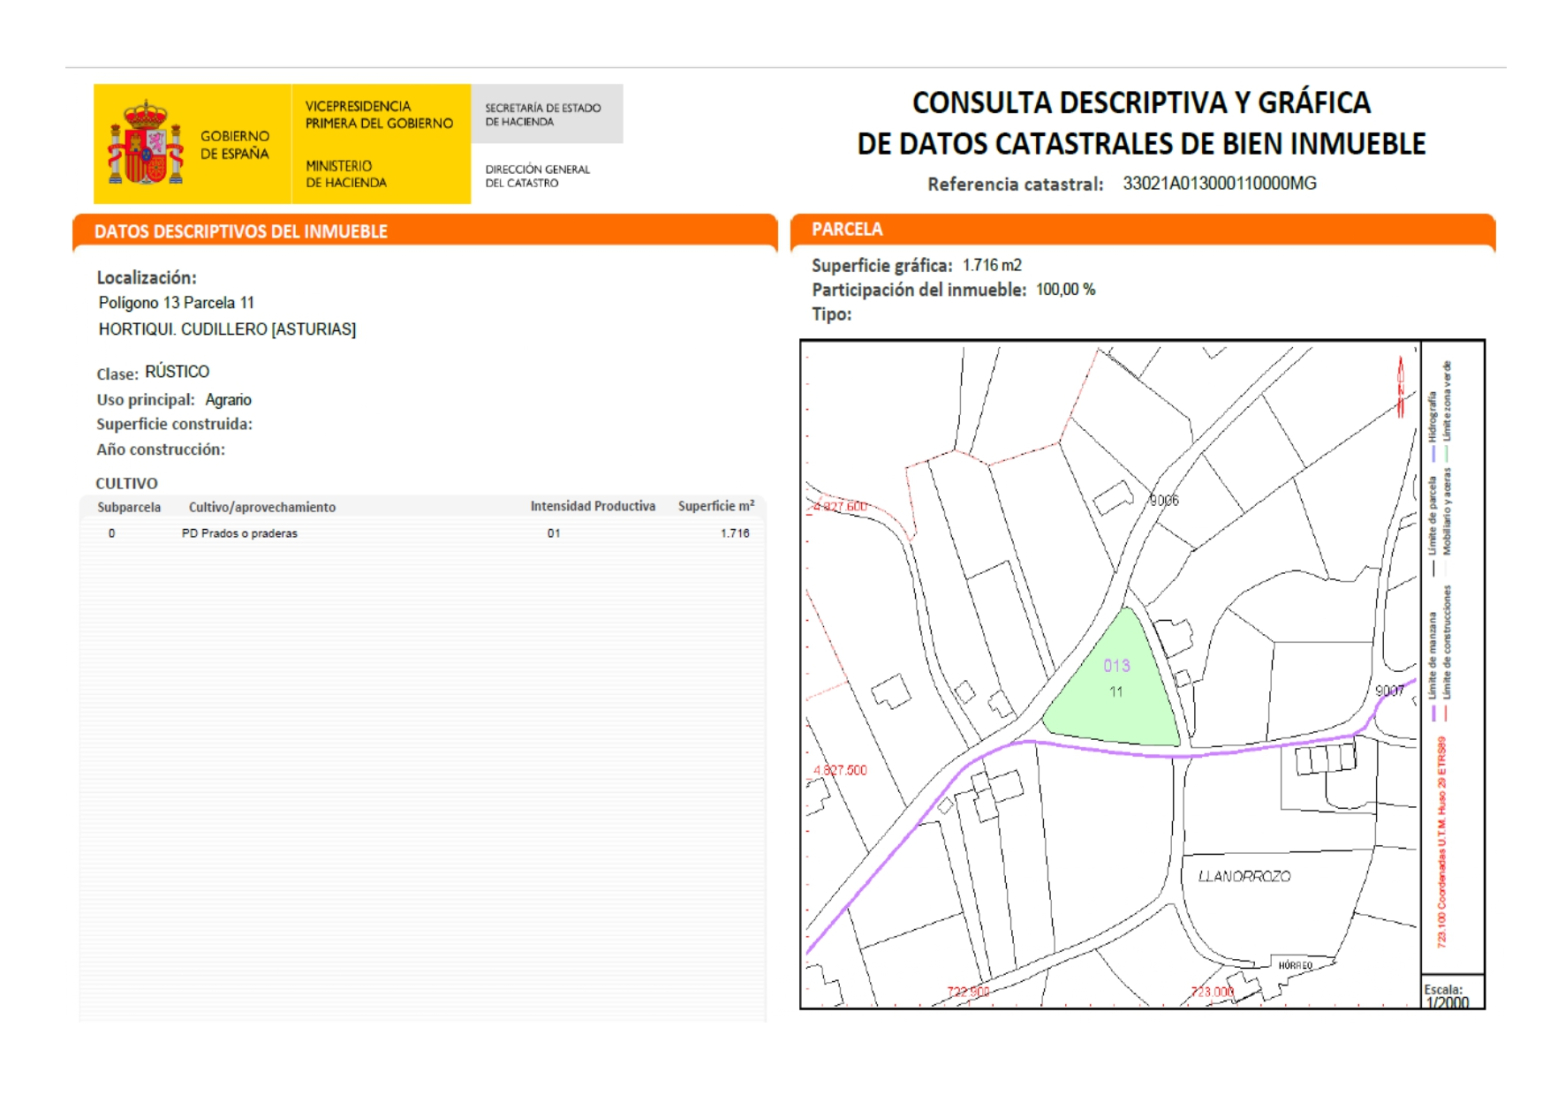
Task: Click the '723.000' coordinate label
Action: click(1212, 992)
